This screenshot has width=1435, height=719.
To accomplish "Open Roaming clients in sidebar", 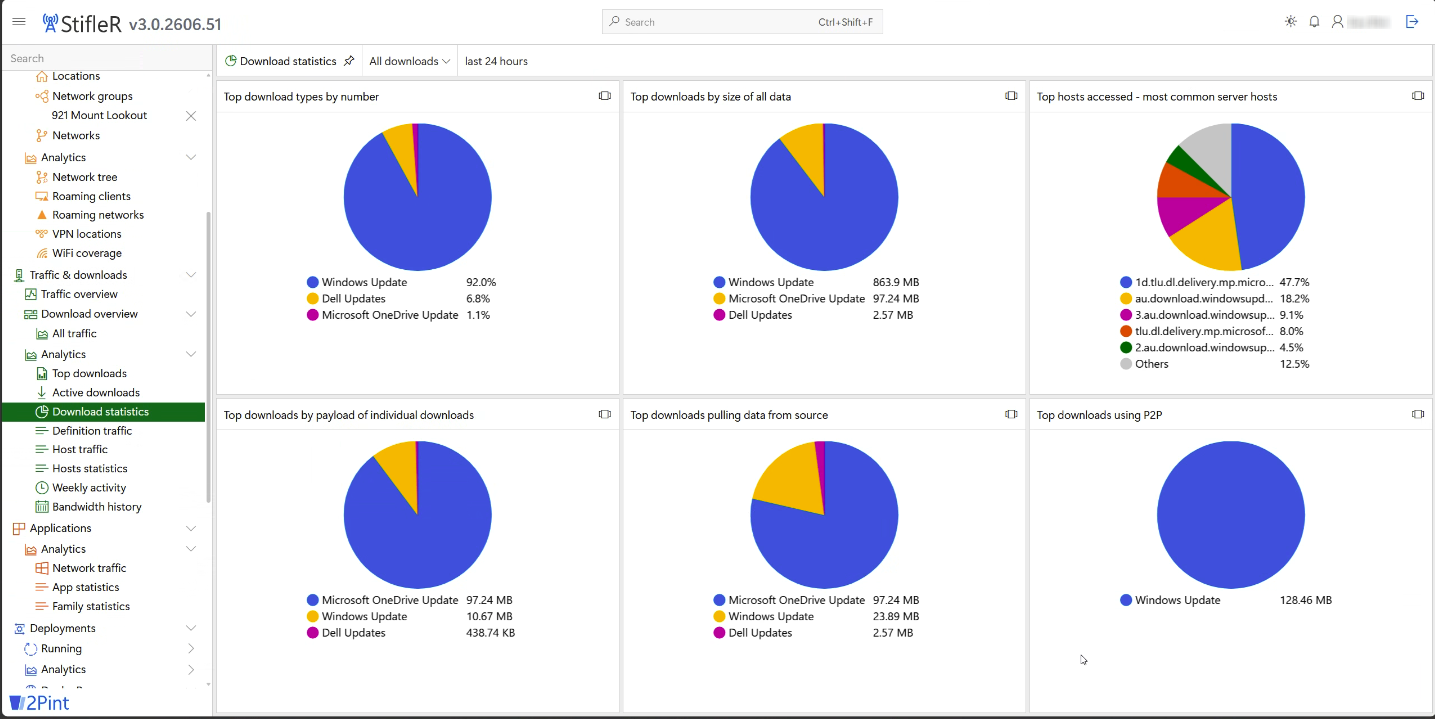I will click(91, 196).
